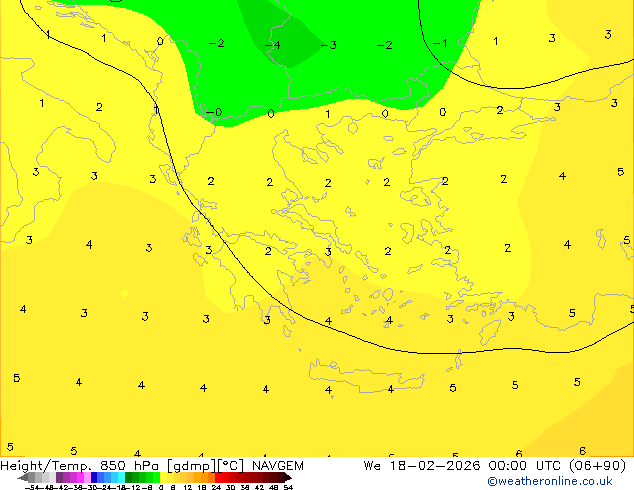Click the -3 temperature value on map
Viewport: 634px width, 490px height.
click(x=328, y=45)
